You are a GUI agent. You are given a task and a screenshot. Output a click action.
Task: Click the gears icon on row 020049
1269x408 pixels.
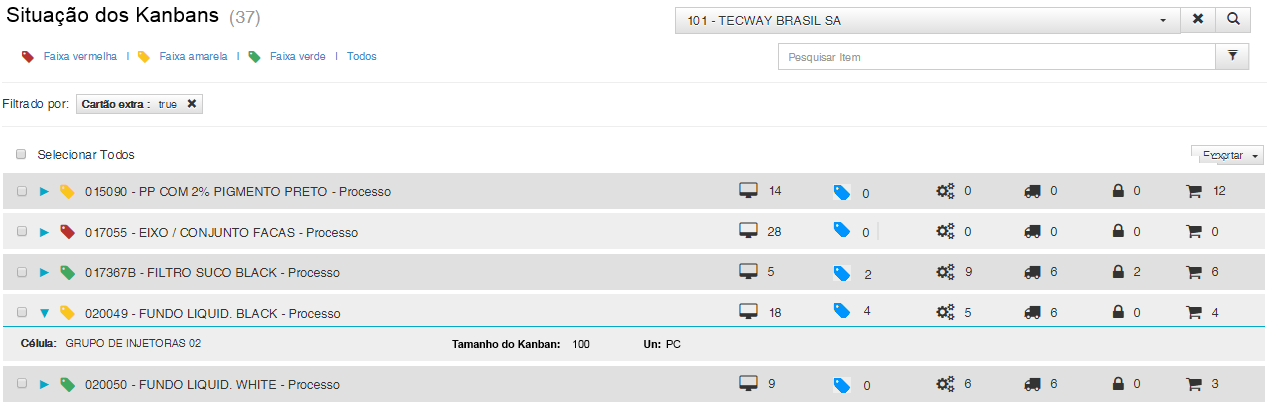coord(945,312)
